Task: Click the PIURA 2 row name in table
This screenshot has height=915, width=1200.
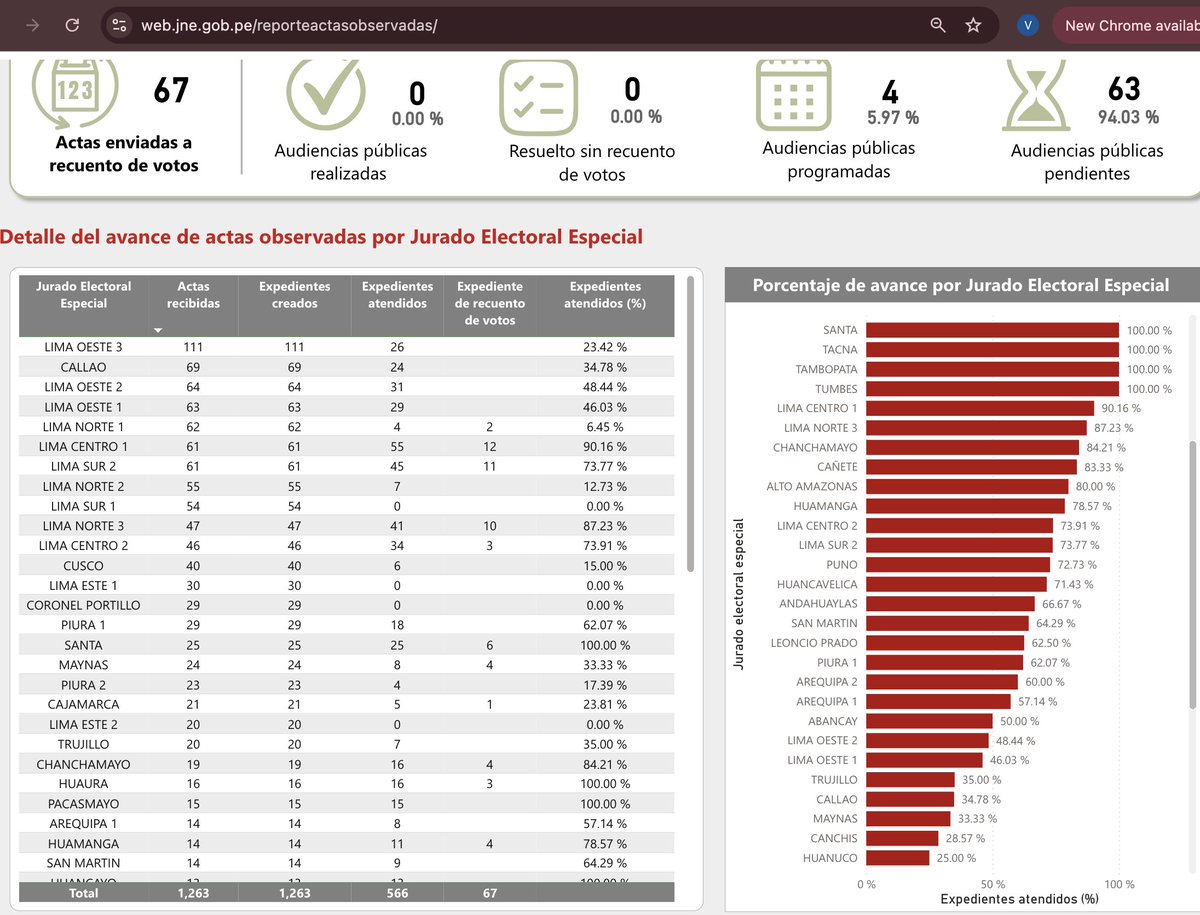Action: [84, 684]
